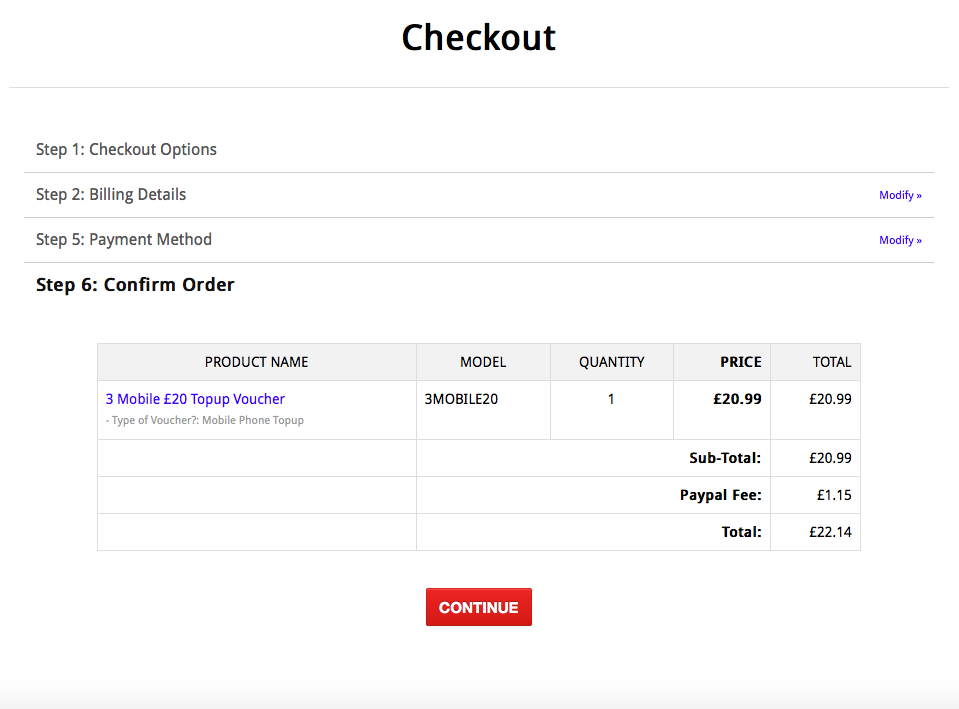Click the Checkout page title

pyautogui.click(x=478, y=37)
